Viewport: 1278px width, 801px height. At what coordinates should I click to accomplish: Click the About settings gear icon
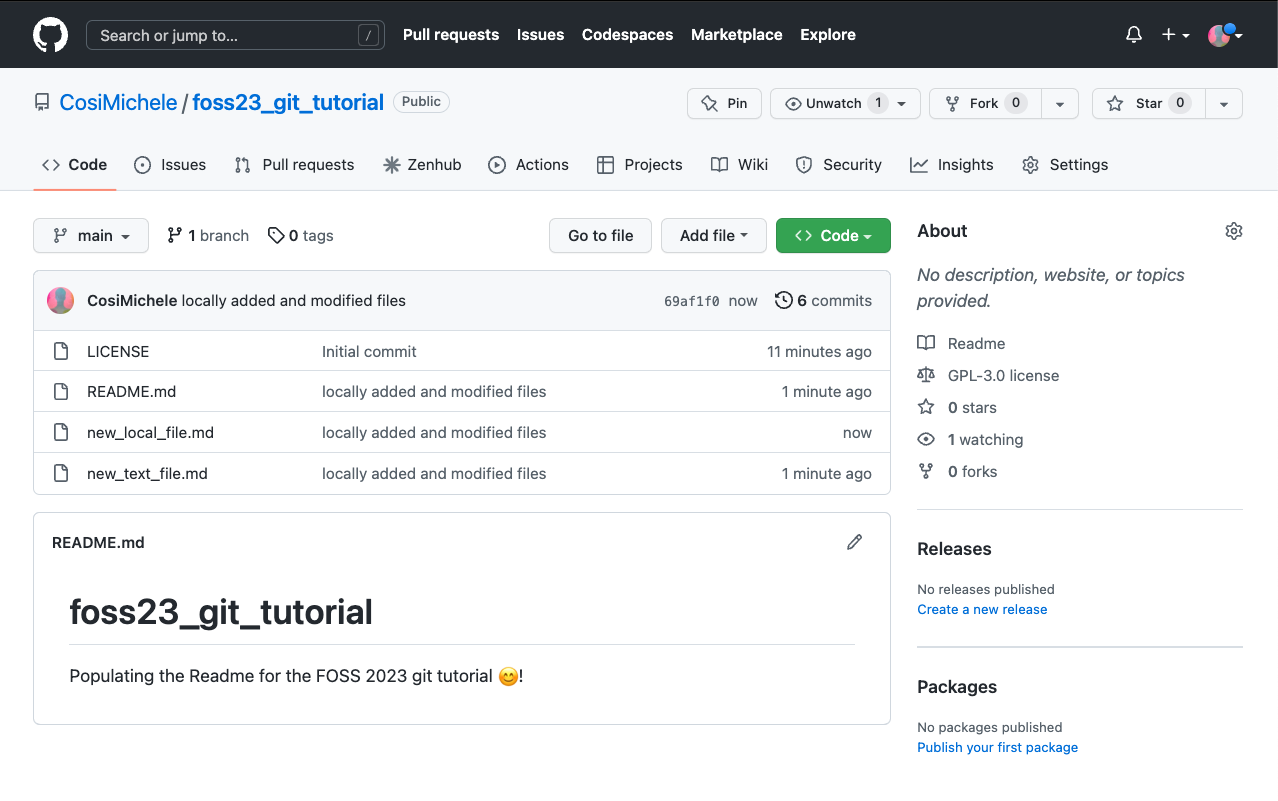tap(1234, 231)
